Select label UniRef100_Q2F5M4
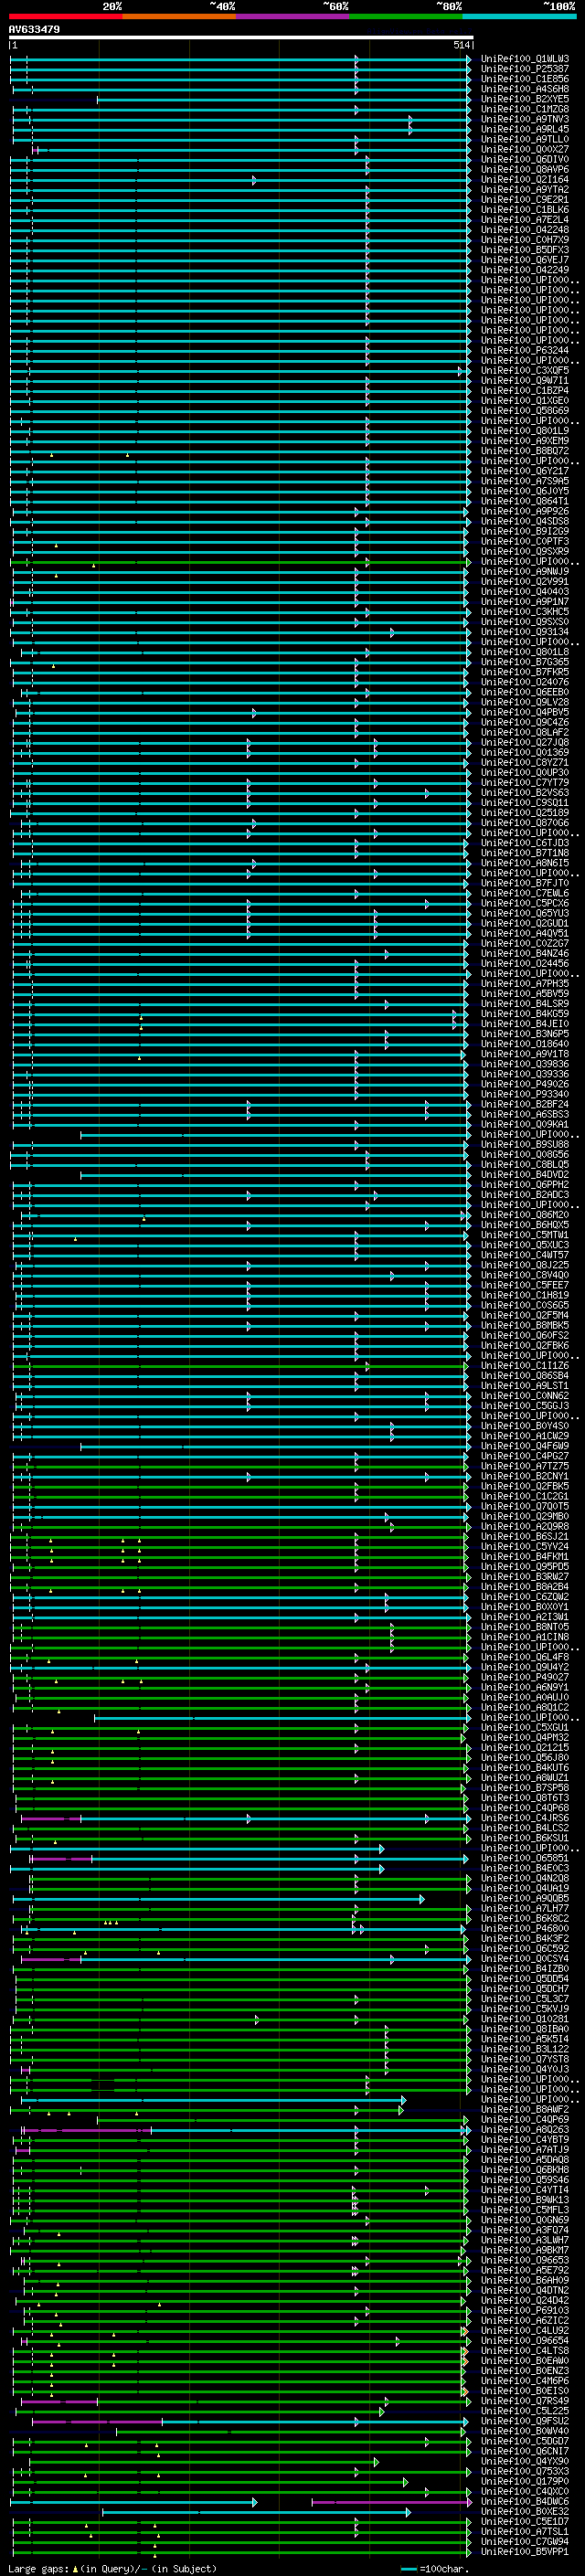The image size is (585, 2576). click(x=525, y=1315)
